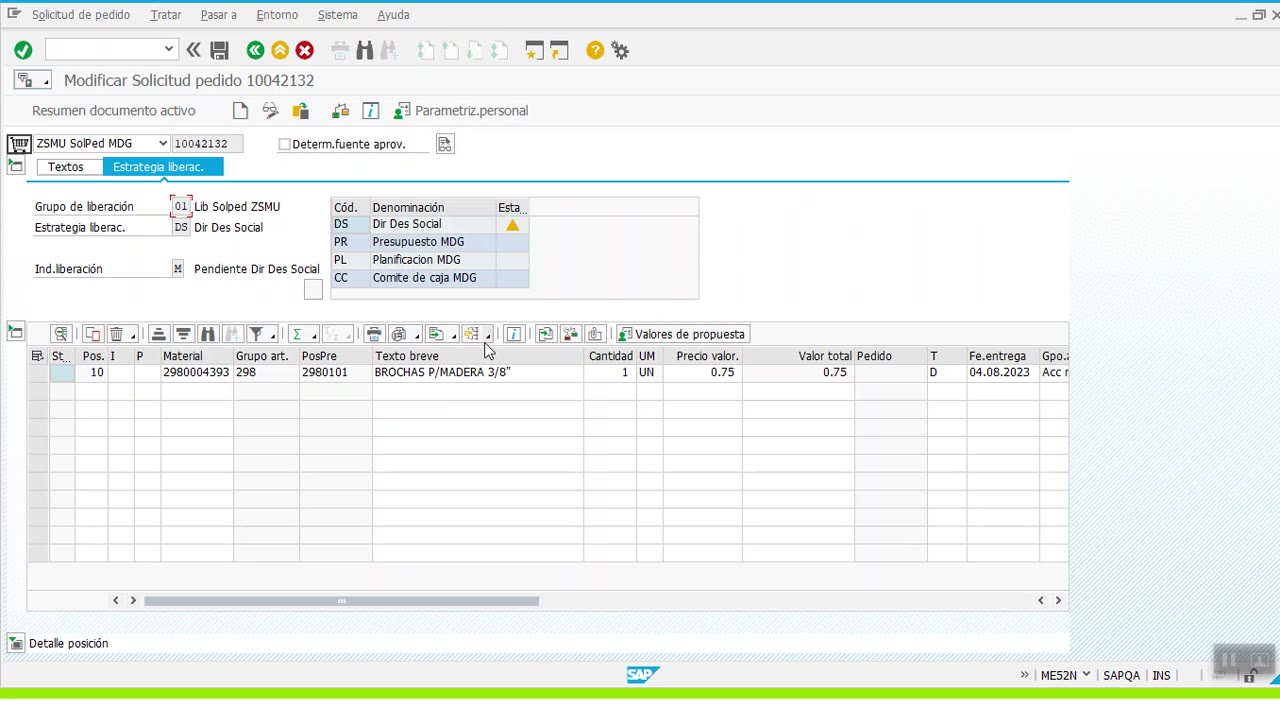Click the blue information icon next to Parametriz.personal

pos(371,110)
